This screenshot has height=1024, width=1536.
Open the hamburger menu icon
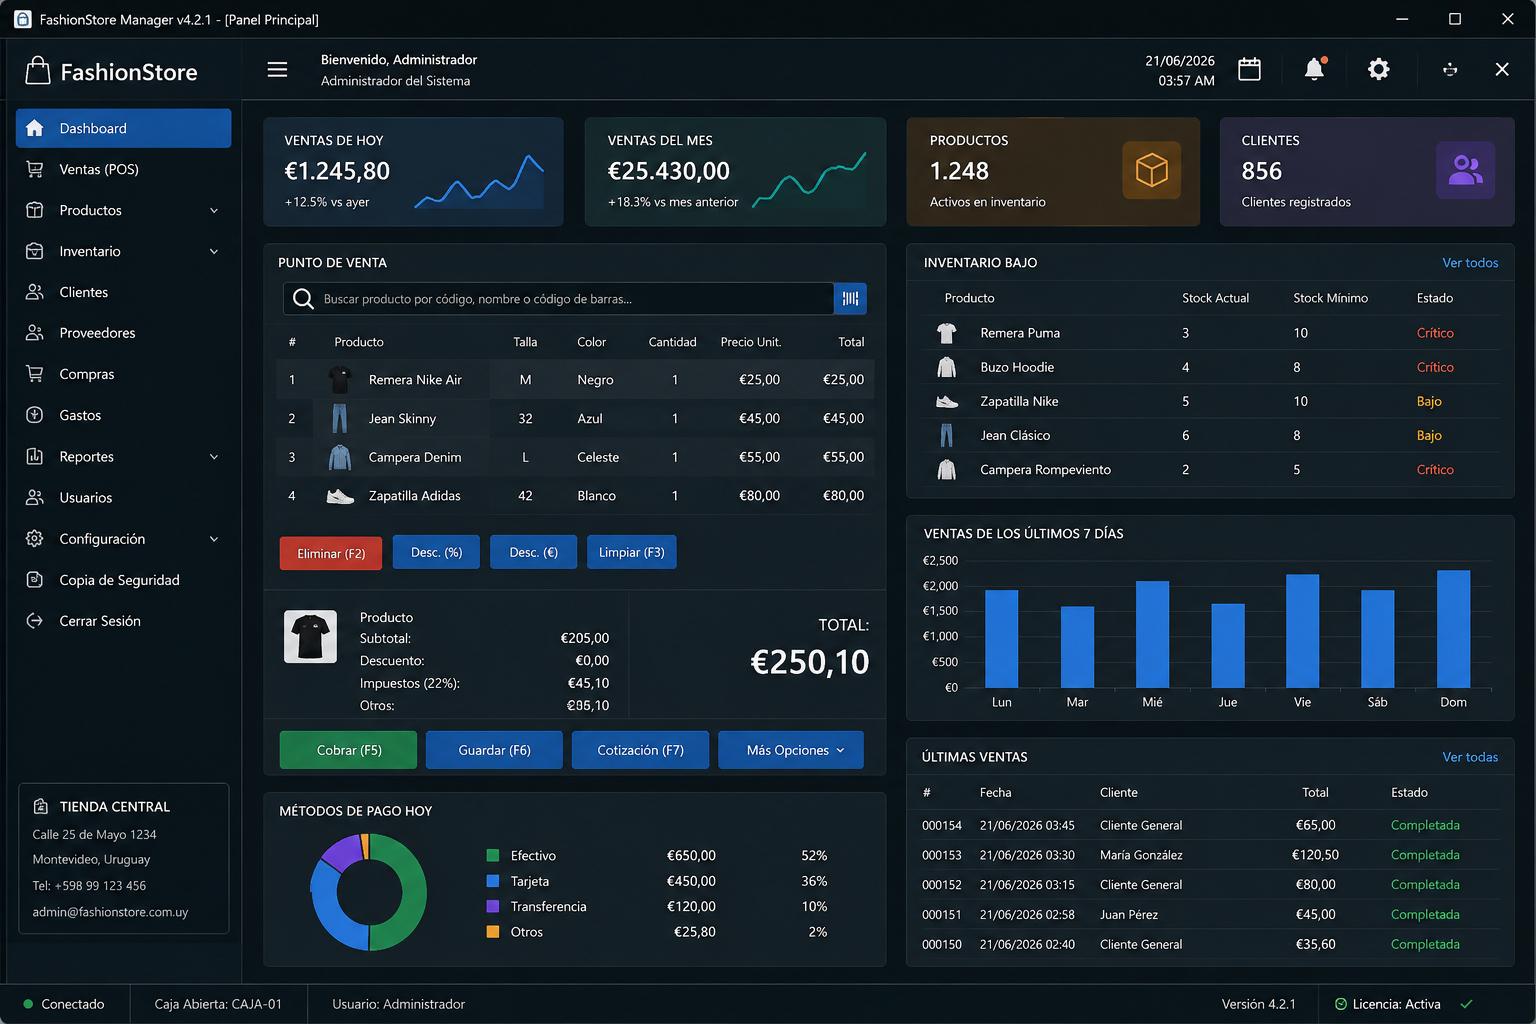click(277, 69)
